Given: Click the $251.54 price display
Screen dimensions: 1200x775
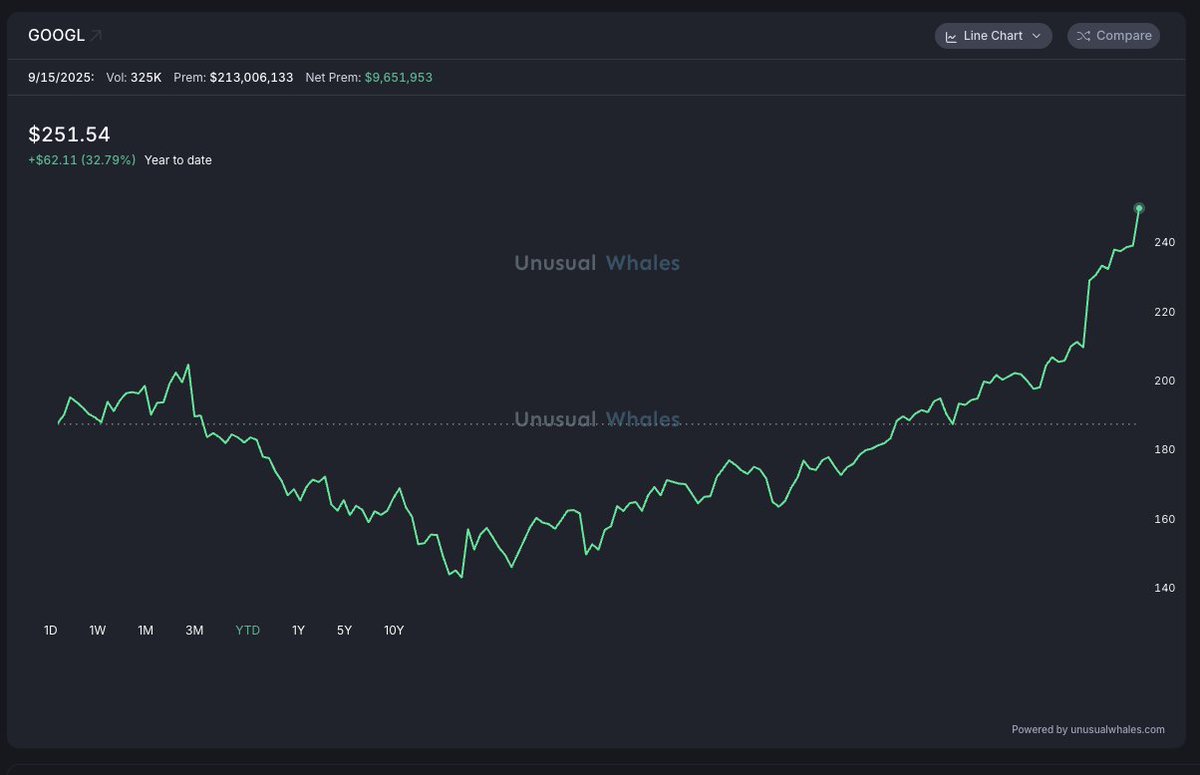Looking at the screenshot, I should [68, 133].
